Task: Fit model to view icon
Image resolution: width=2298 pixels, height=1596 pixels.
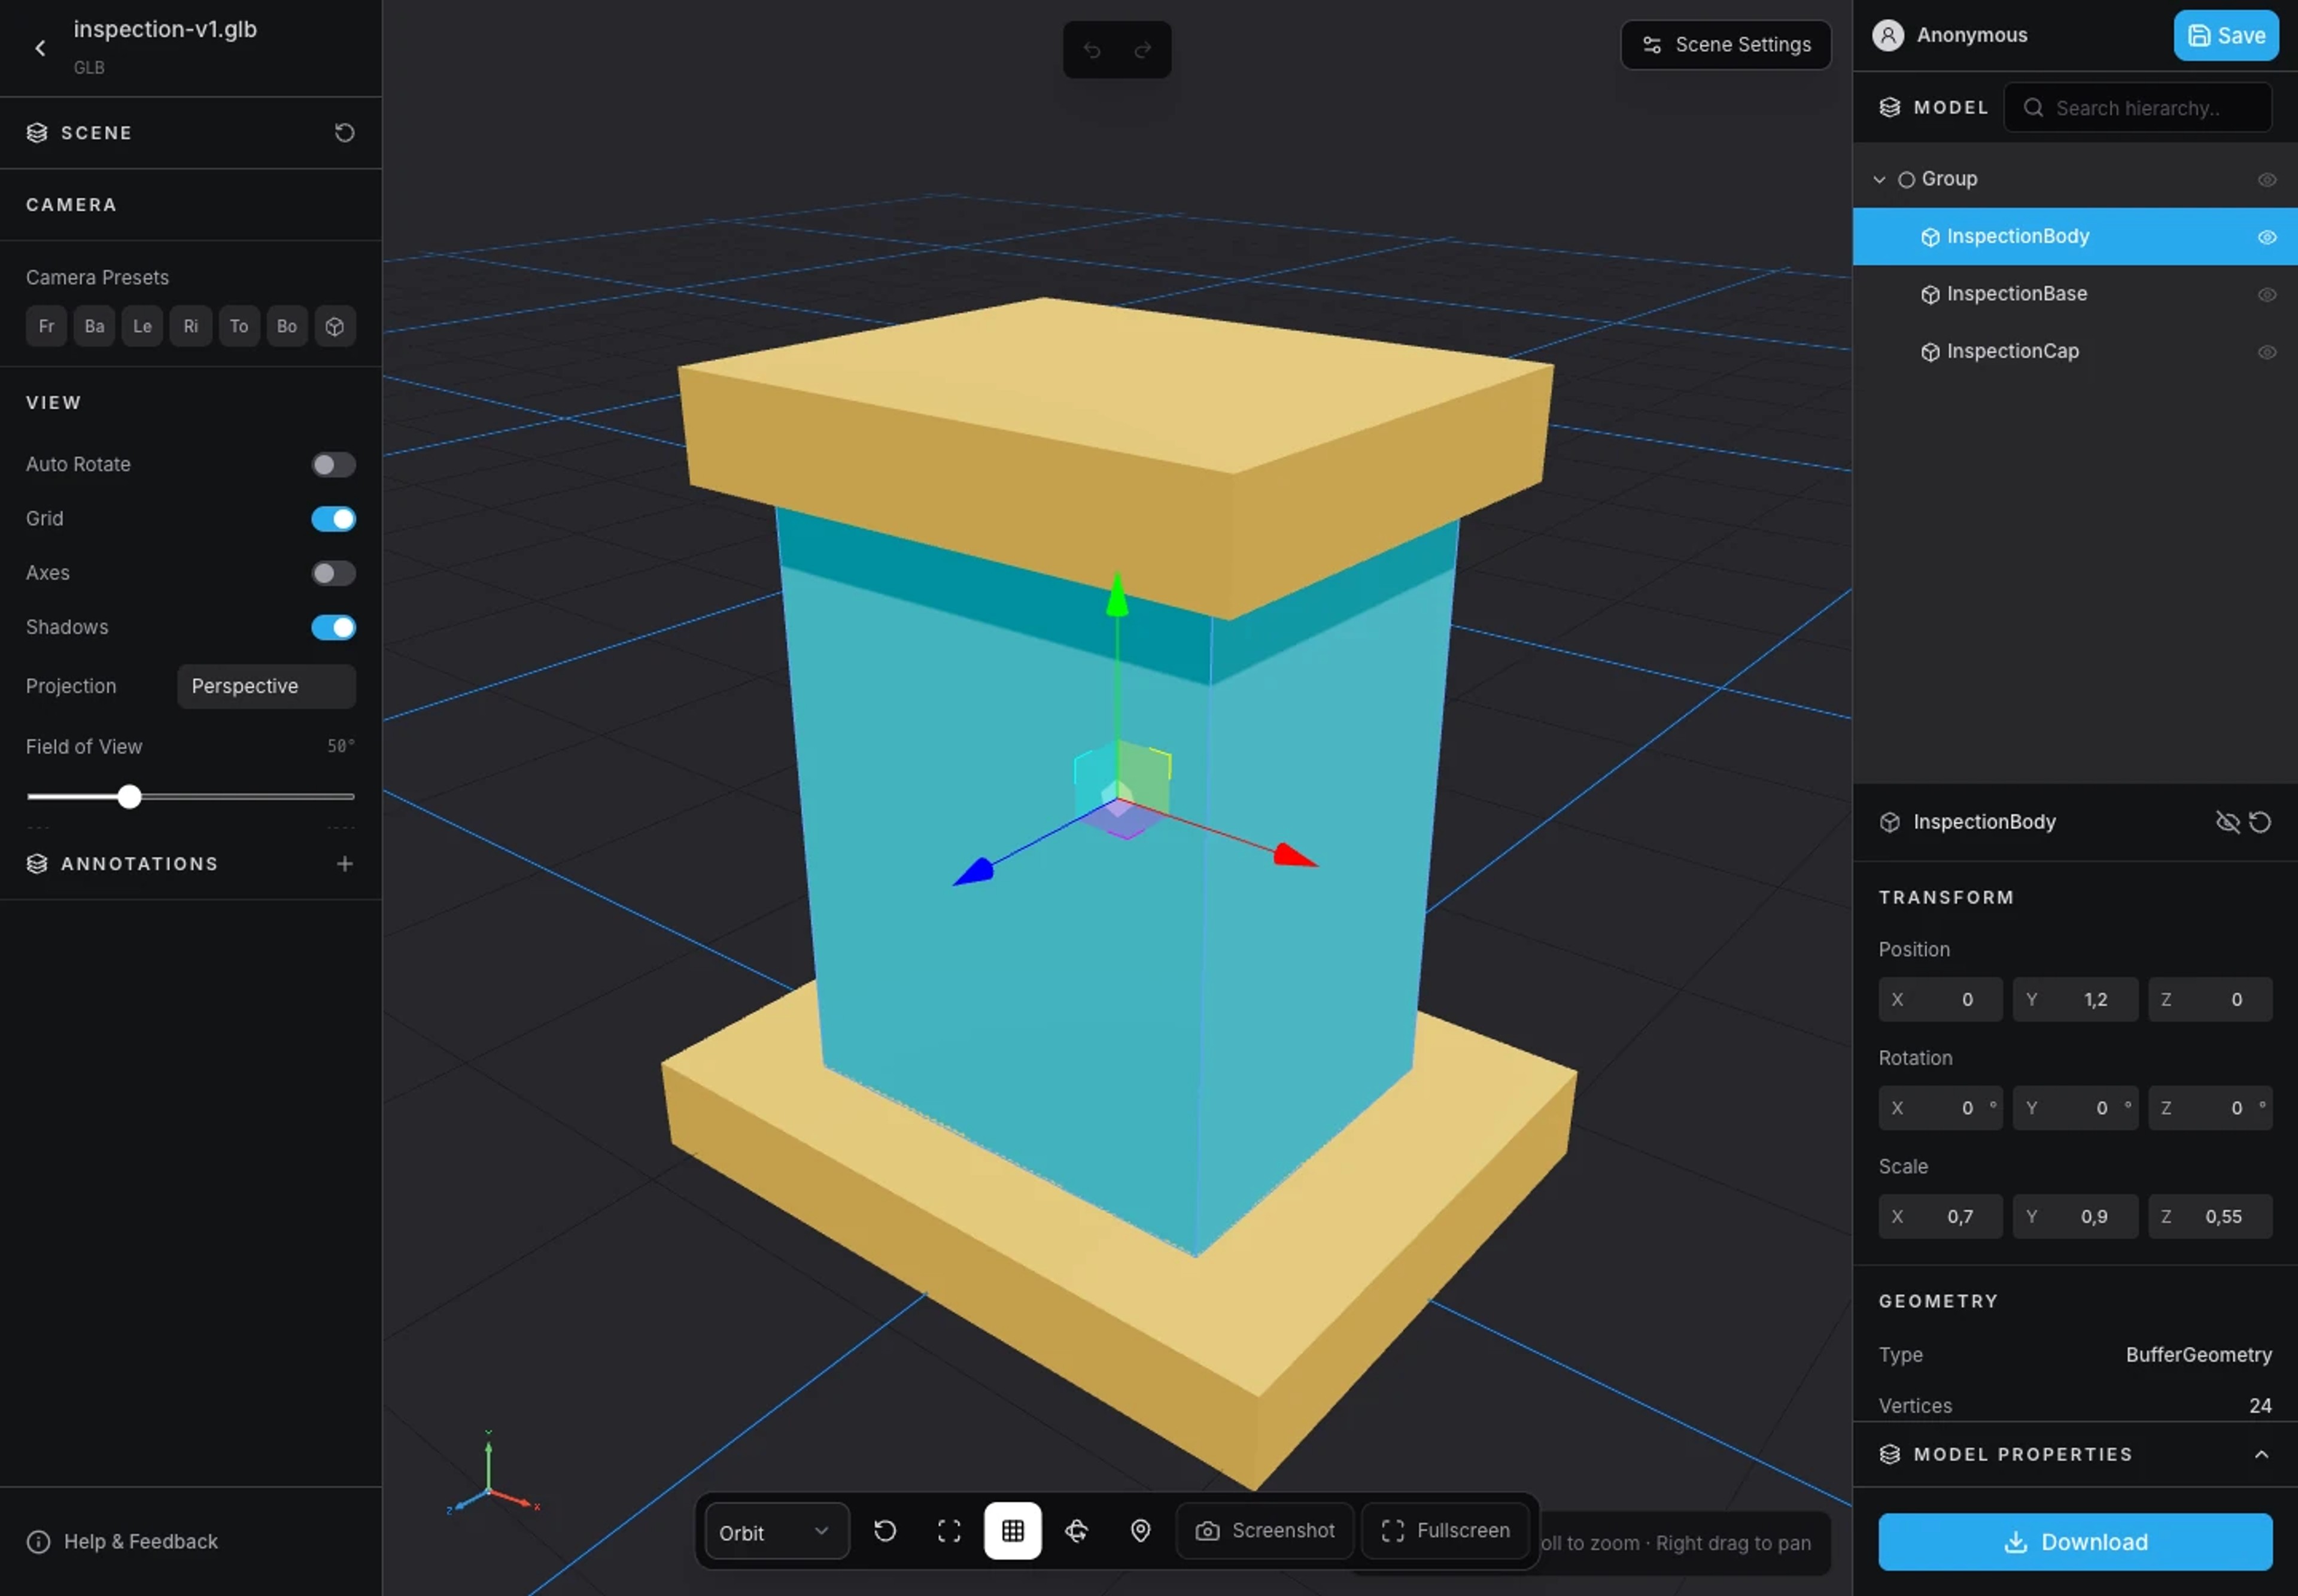Action: [x=949, y=1530]
